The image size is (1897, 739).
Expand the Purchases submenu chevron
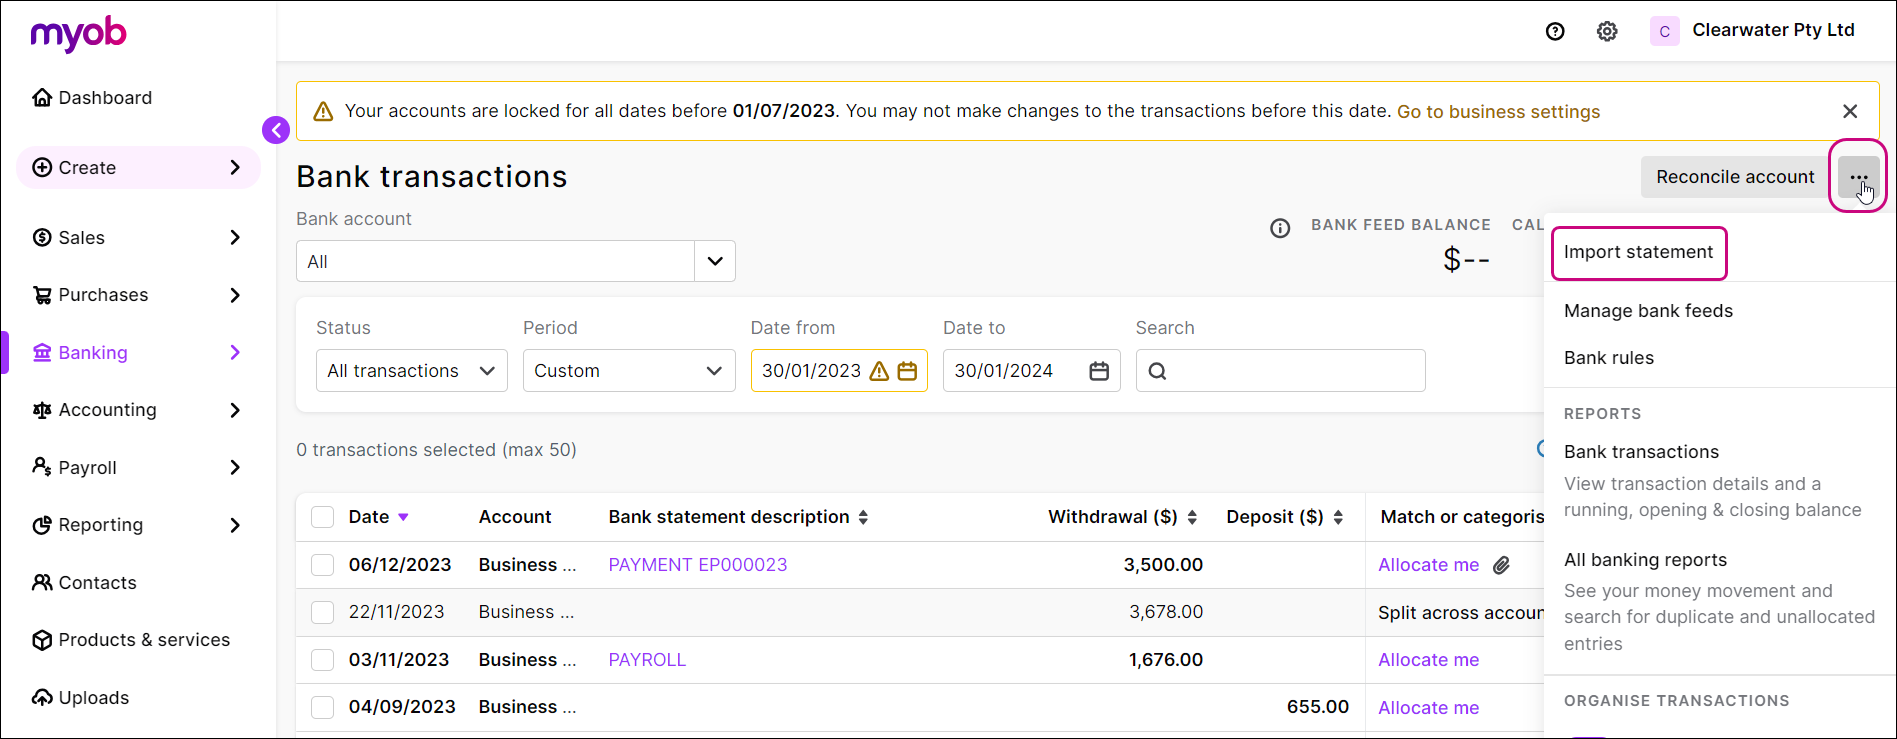[x=235, y=295]
